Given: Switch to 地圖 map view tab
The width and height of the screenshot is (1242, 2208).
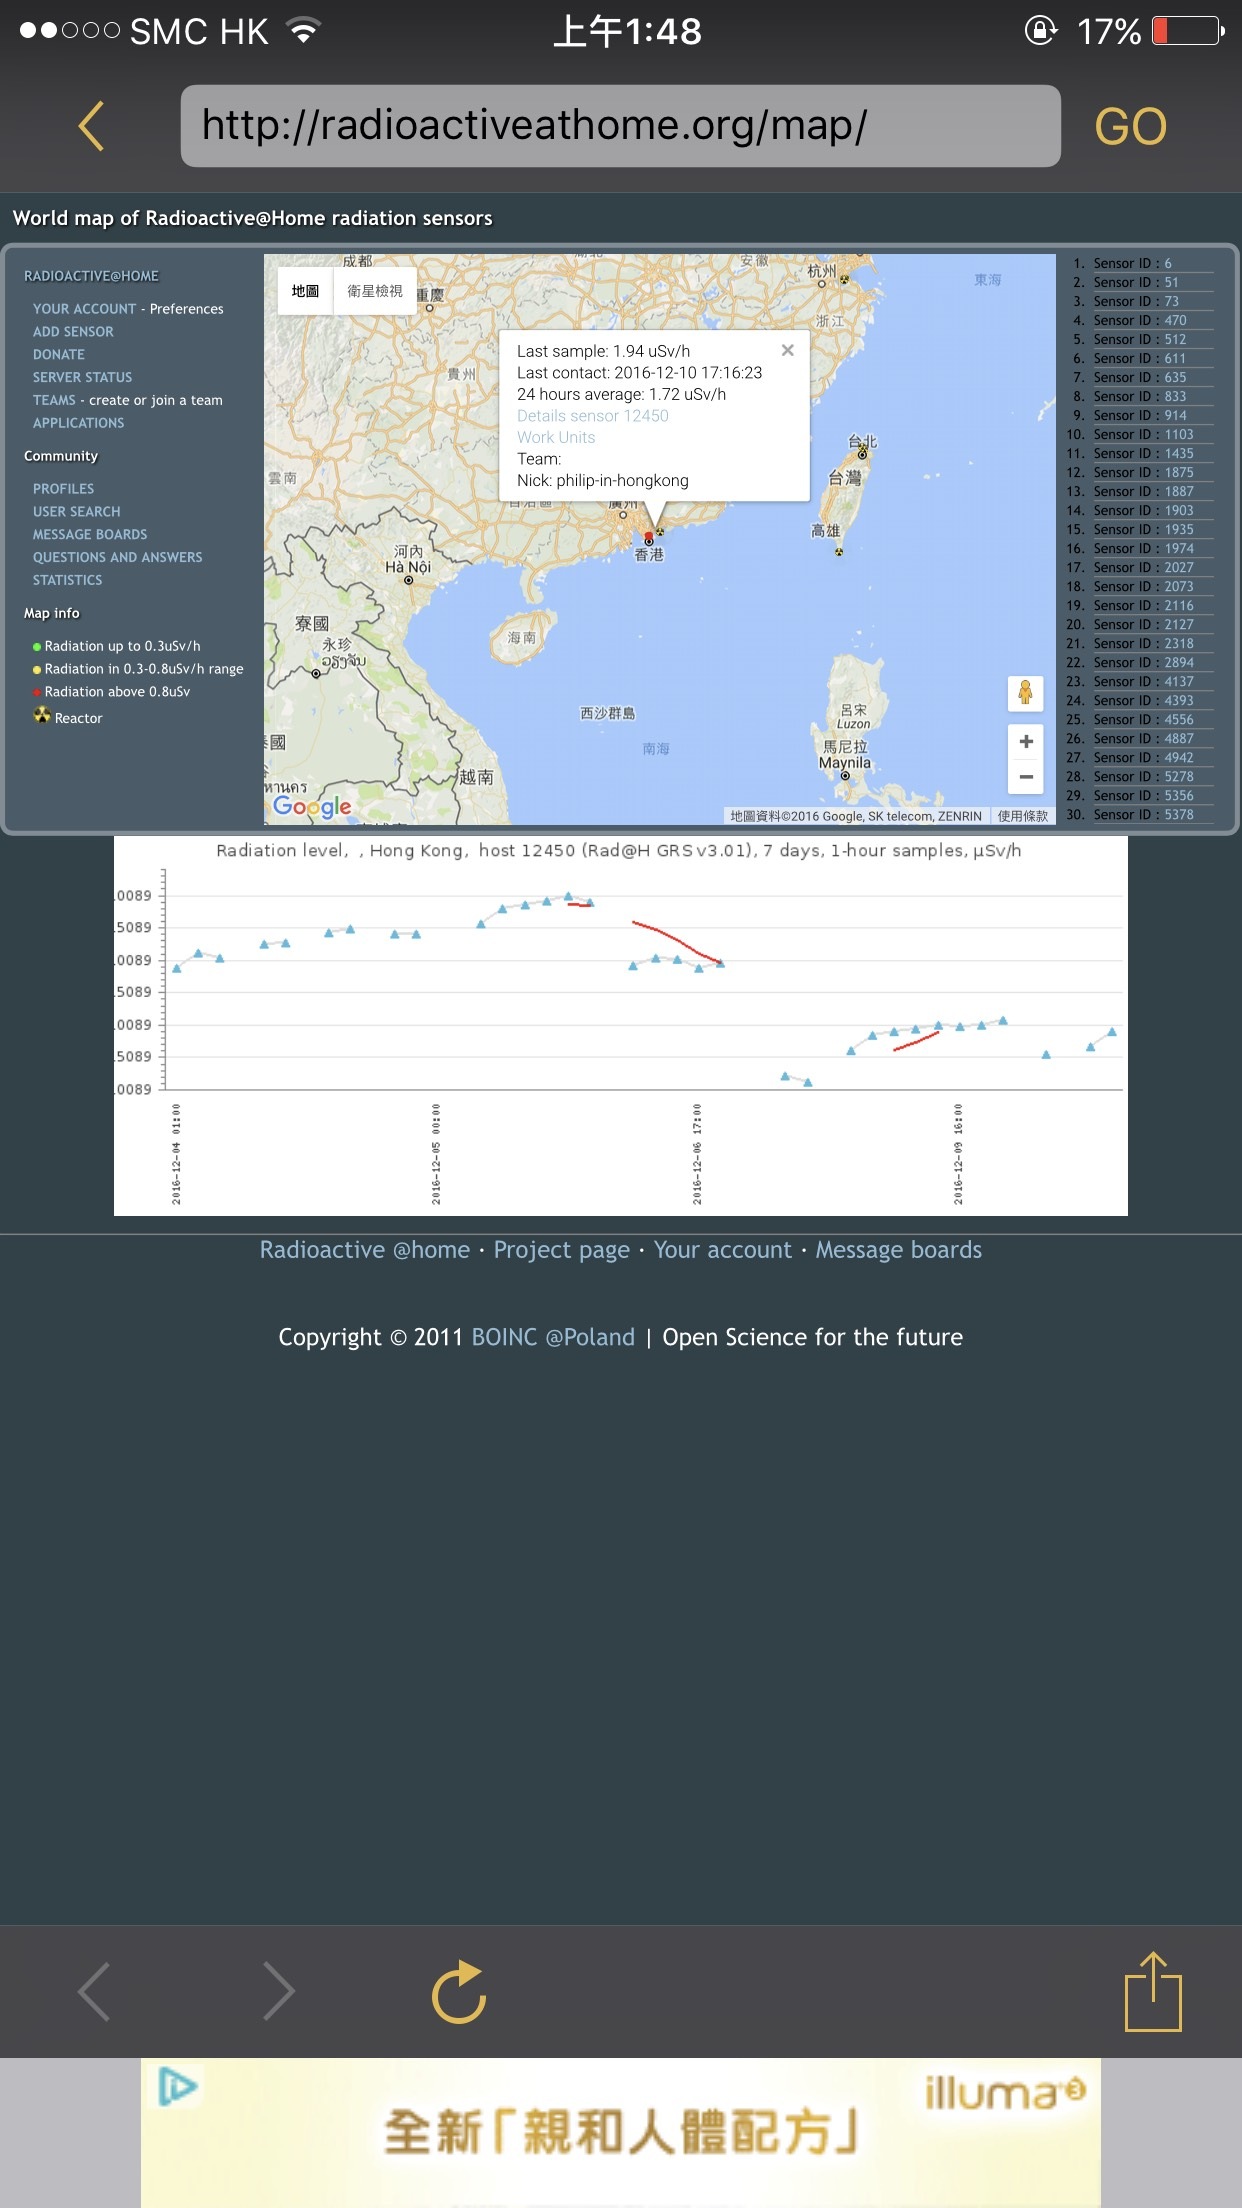Looking at the screenshot, I should tap(305, 291).
